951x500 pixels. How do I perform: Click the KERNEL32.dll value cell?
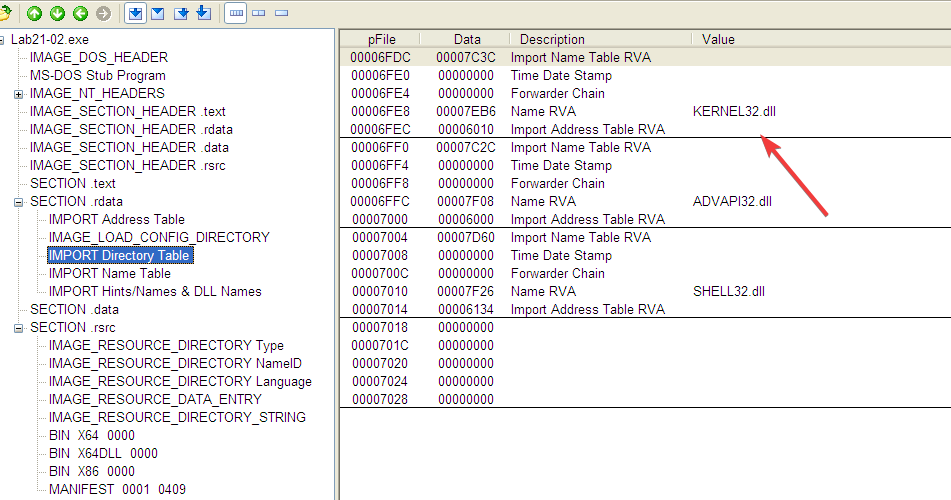734,112
